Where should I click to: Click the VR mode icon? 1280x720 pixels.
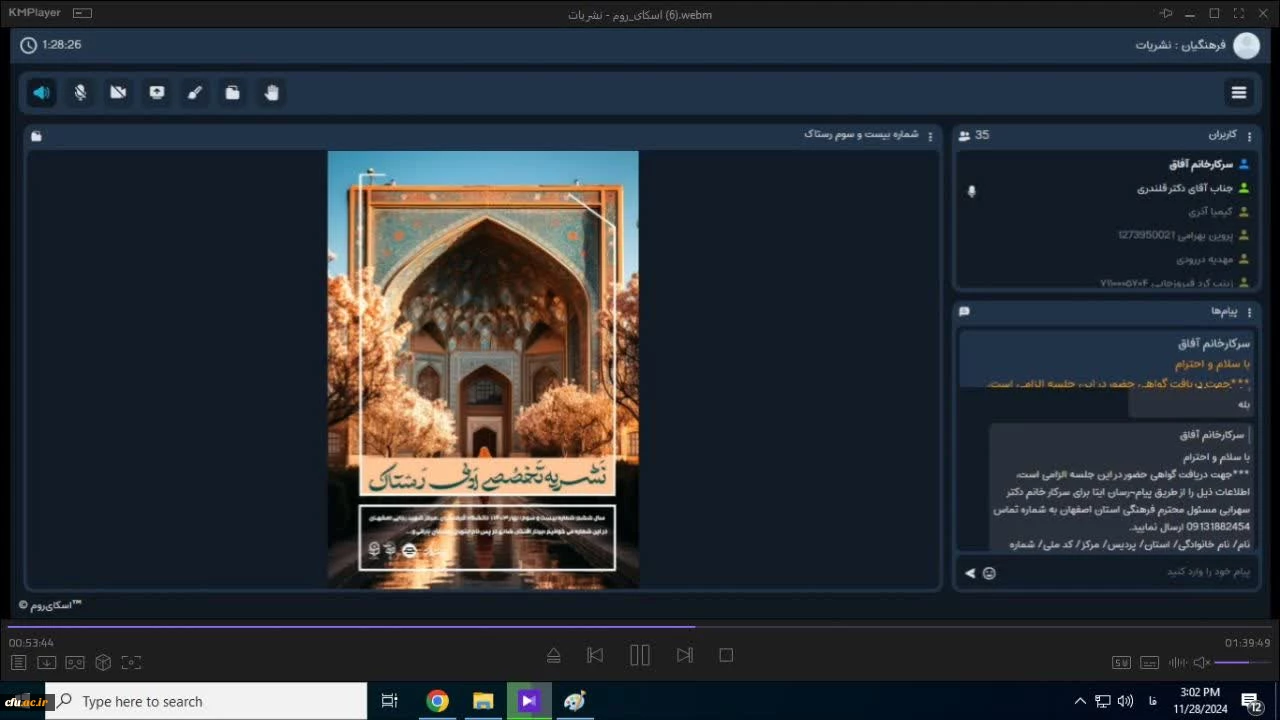pyautogui.click(x=75, y=662)
